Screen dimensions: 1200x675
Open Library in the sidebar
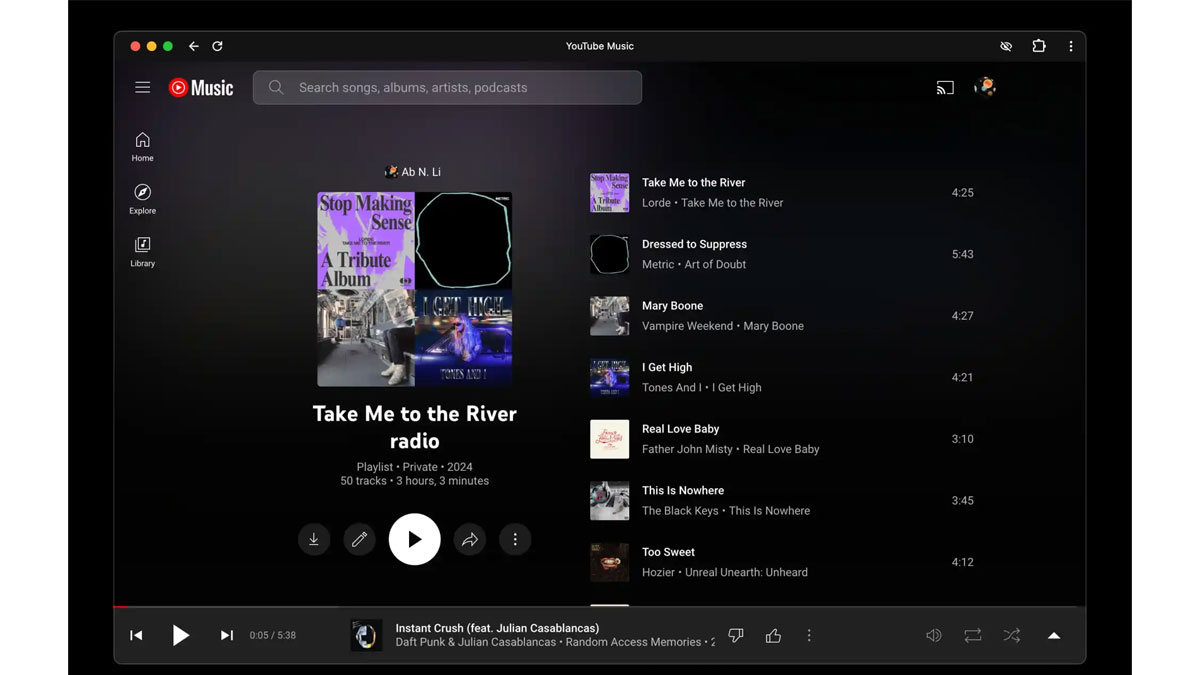click(143, 252)
